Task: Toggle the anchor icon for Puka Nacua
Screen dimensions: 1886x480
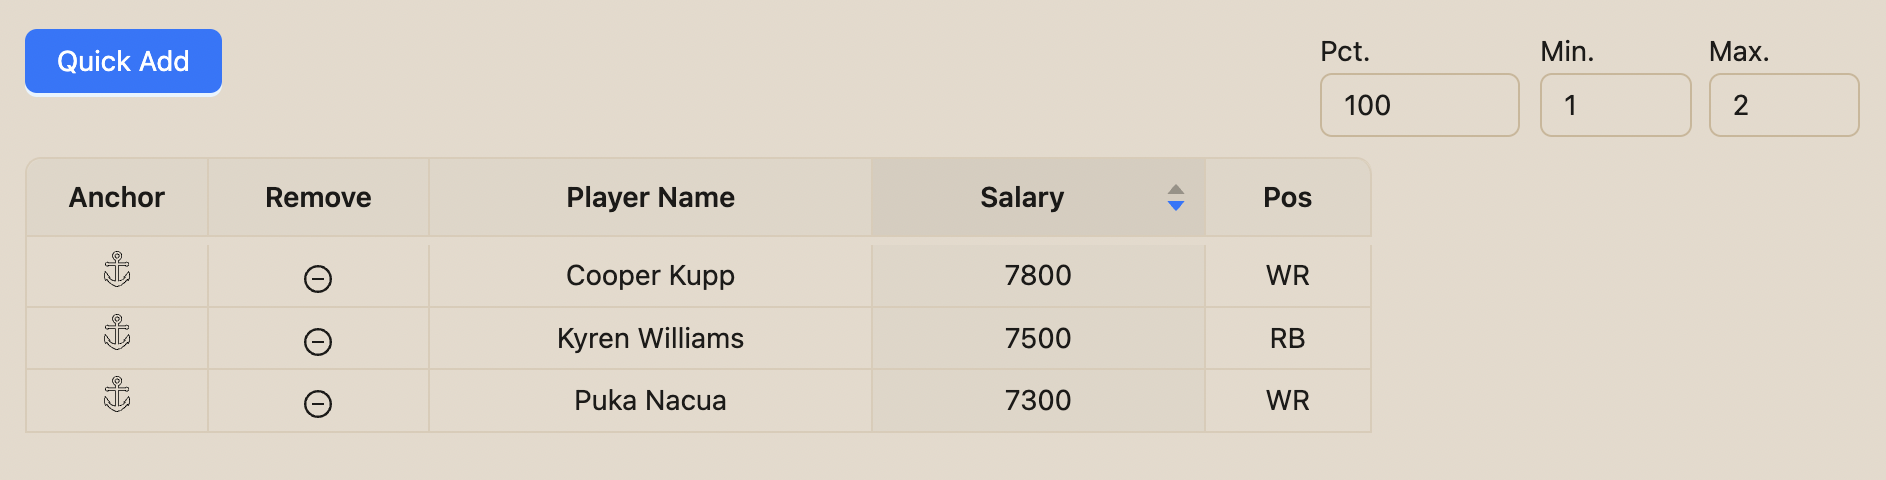Action: 117,395
